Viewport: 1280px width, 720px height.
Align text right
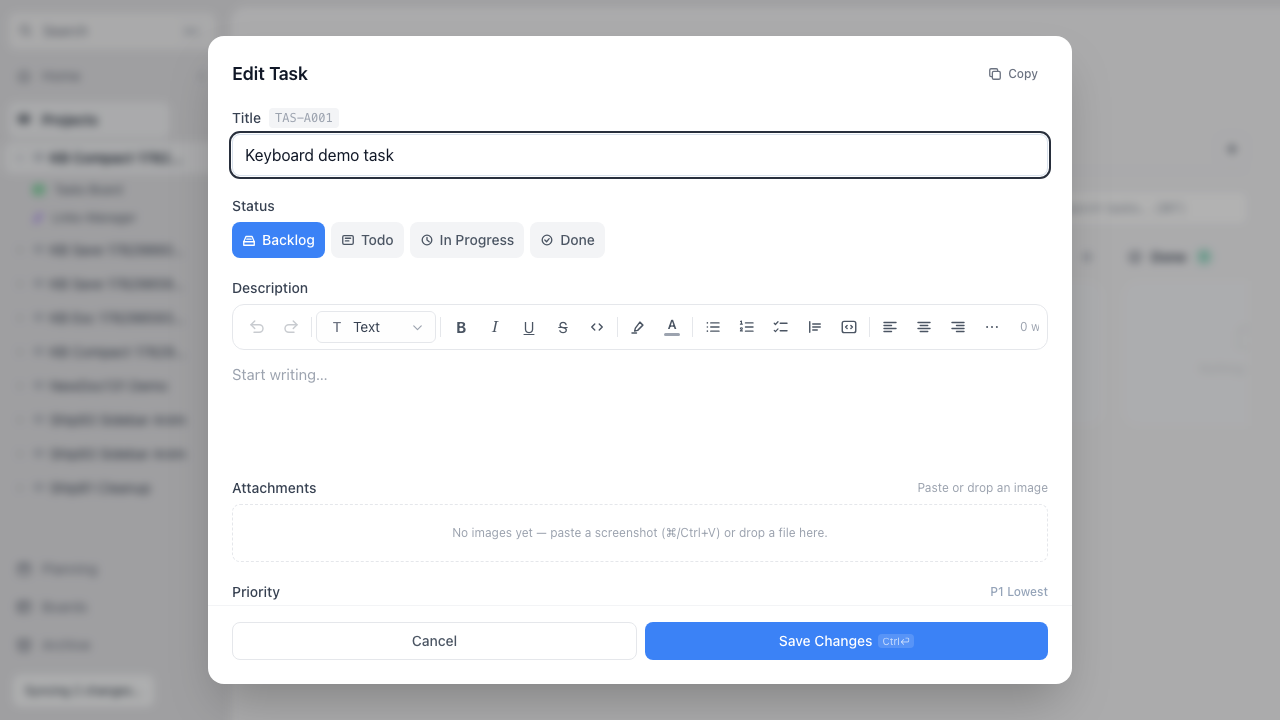point(958,327)
